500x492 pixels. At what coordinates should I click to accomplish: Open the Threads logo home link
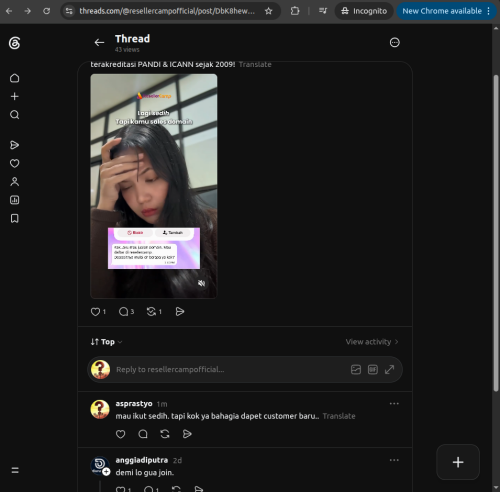(14, 43)
